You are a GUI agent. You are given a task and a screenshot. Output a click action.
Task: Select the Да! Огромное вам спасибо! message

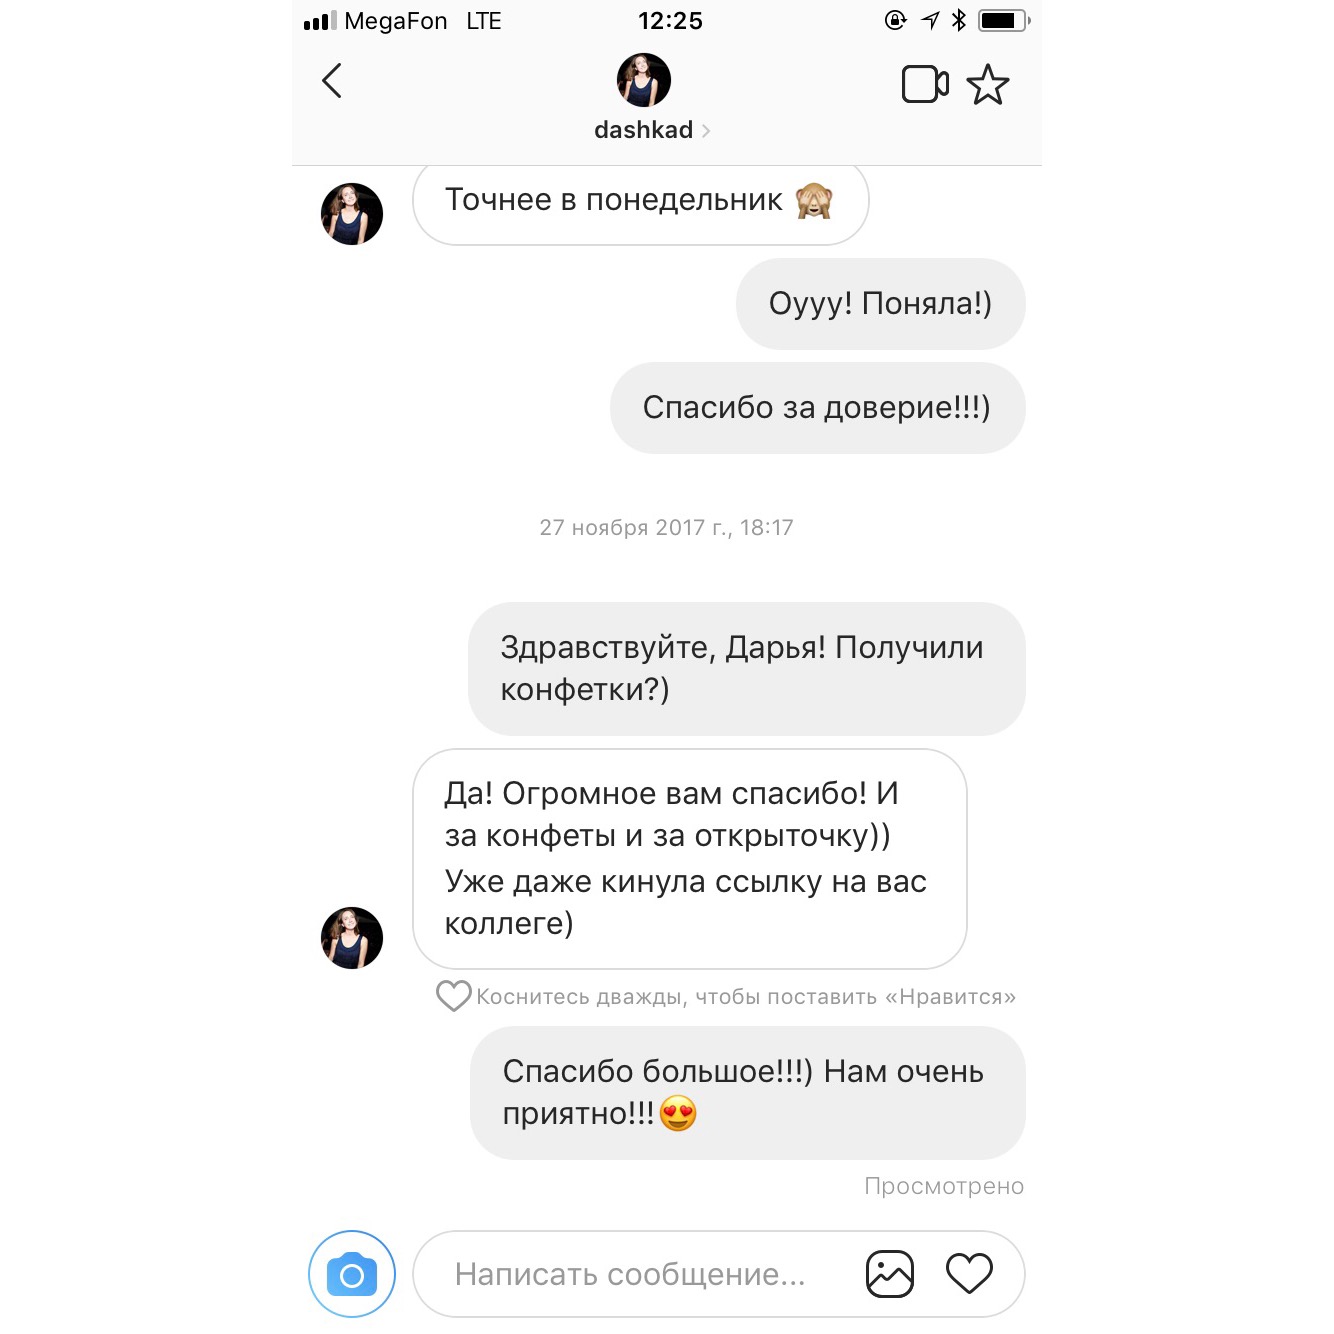click(x=690, y=859)
